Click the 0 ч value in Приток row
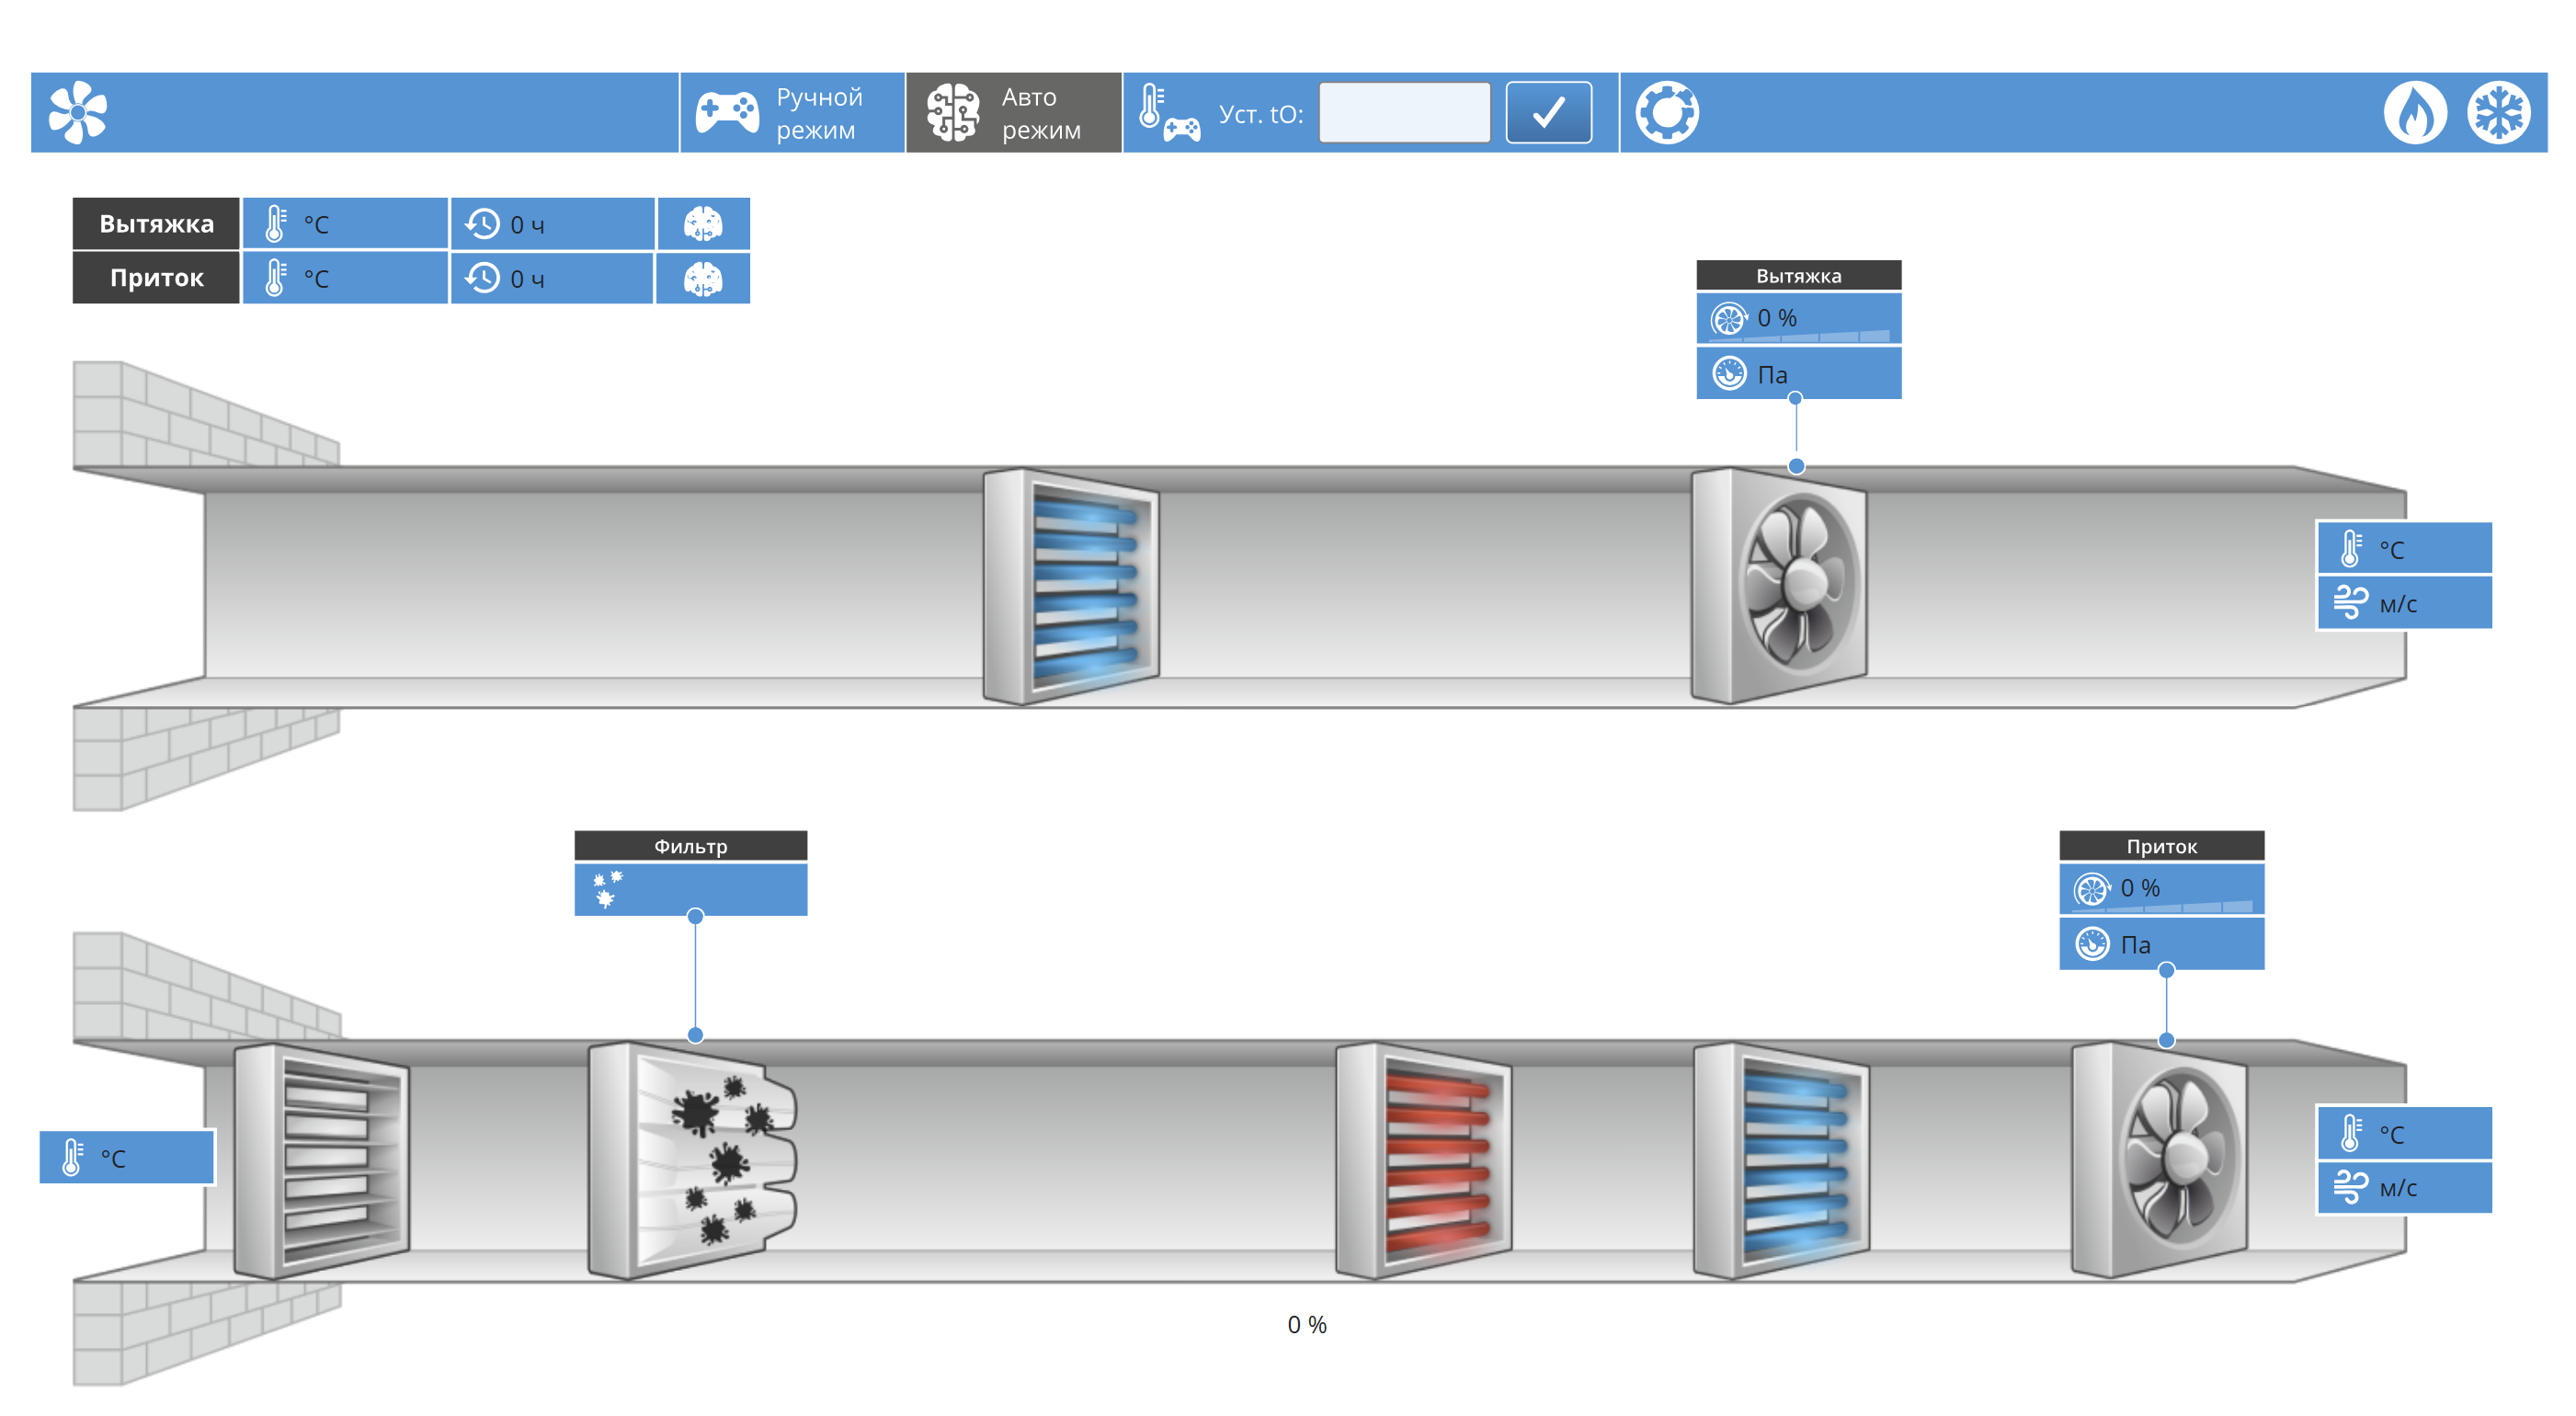Image resolution: width=2576 pixels, height=1416 pixels. tap(528, 279)
